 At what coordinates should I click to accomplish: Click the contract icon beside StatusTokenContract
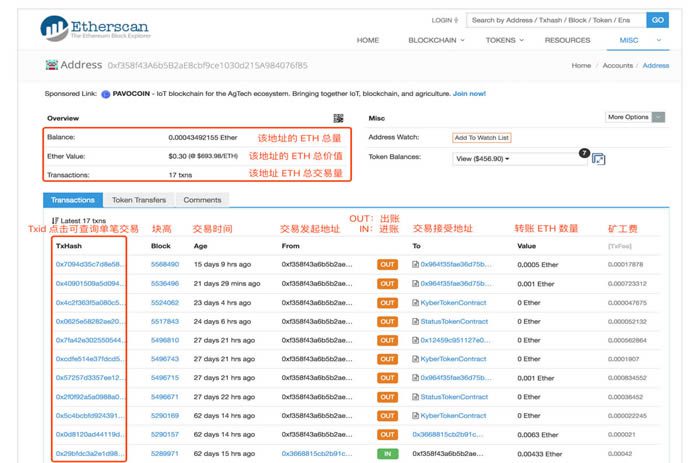pos(415,321)
